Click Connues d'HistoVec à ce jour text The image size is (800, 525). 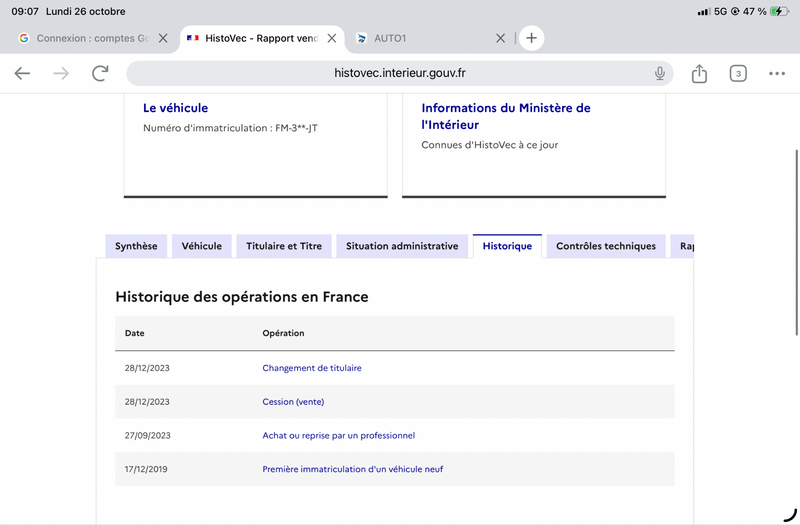click(x=489, y=145)
